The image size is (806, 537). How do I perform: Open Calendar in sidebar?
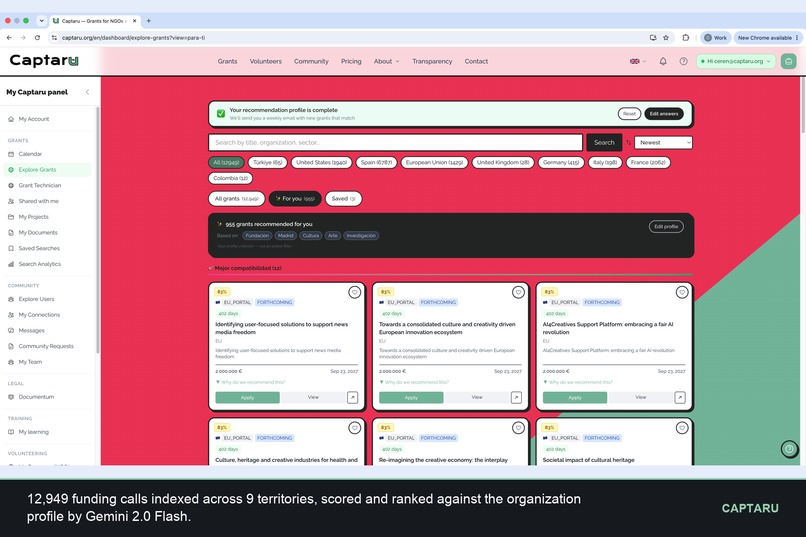click(x=47, y=154)
